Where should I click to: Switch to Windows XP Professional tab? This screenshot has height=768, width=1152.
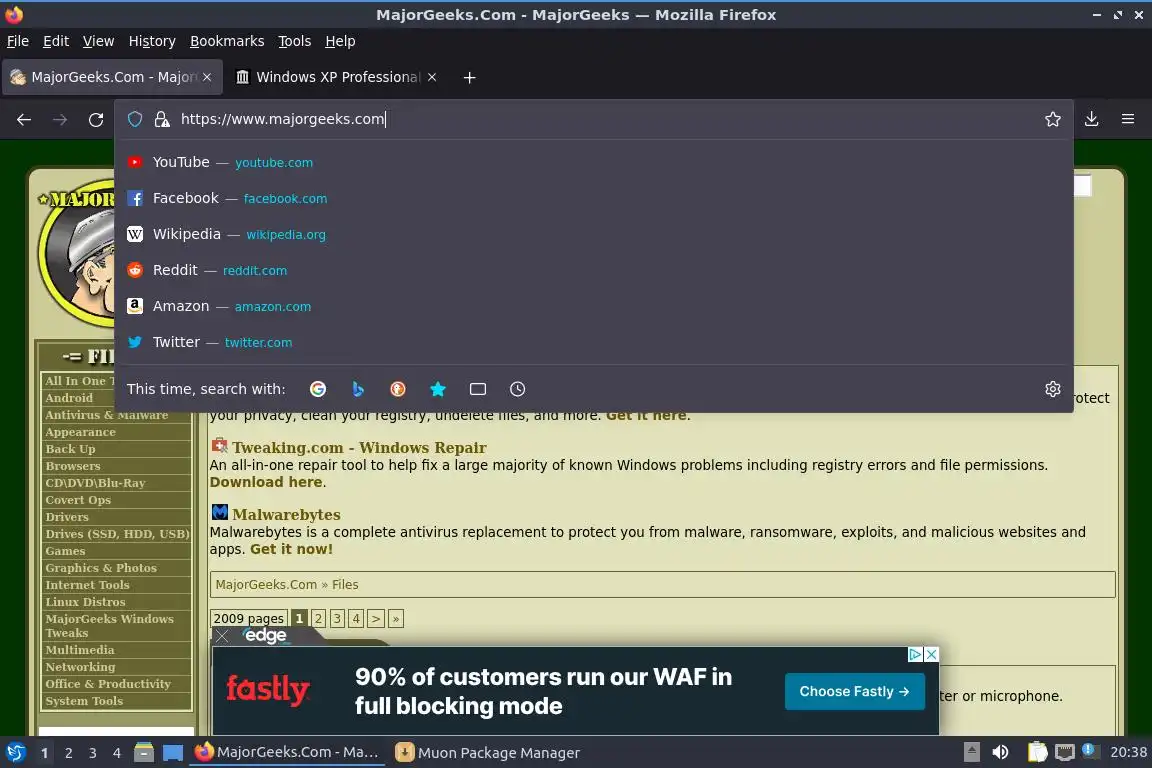coord(335,77)
